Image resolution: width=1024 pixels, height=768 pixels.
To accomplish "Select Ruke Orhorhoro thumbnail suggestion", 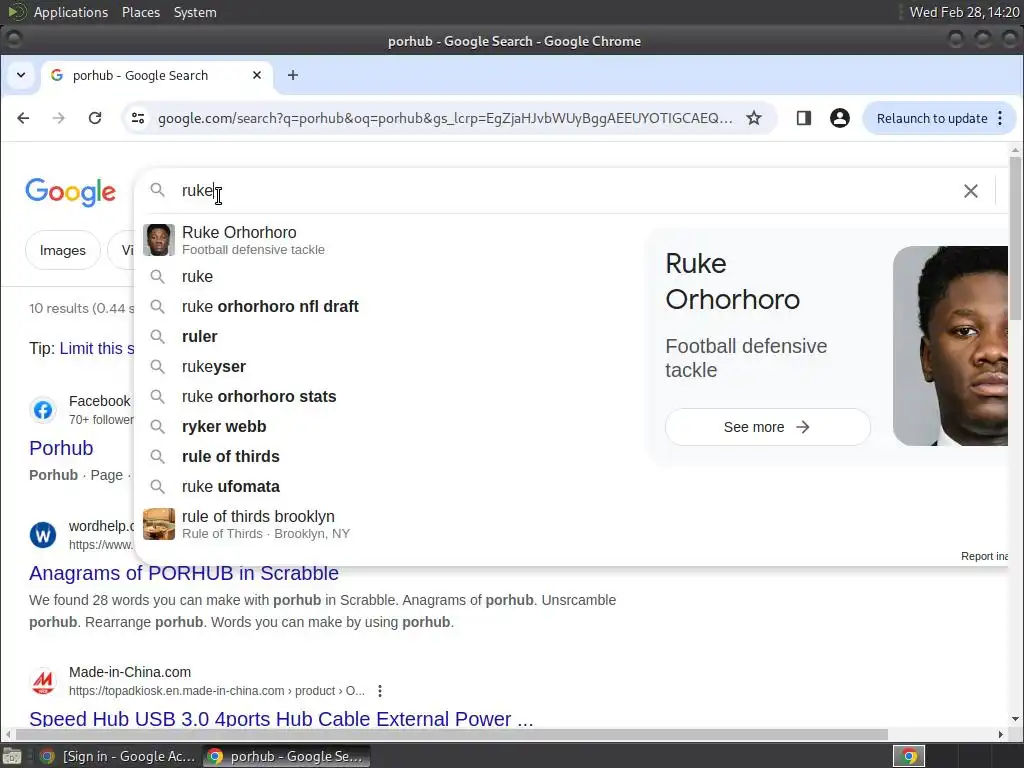I will tap(159, 240).
